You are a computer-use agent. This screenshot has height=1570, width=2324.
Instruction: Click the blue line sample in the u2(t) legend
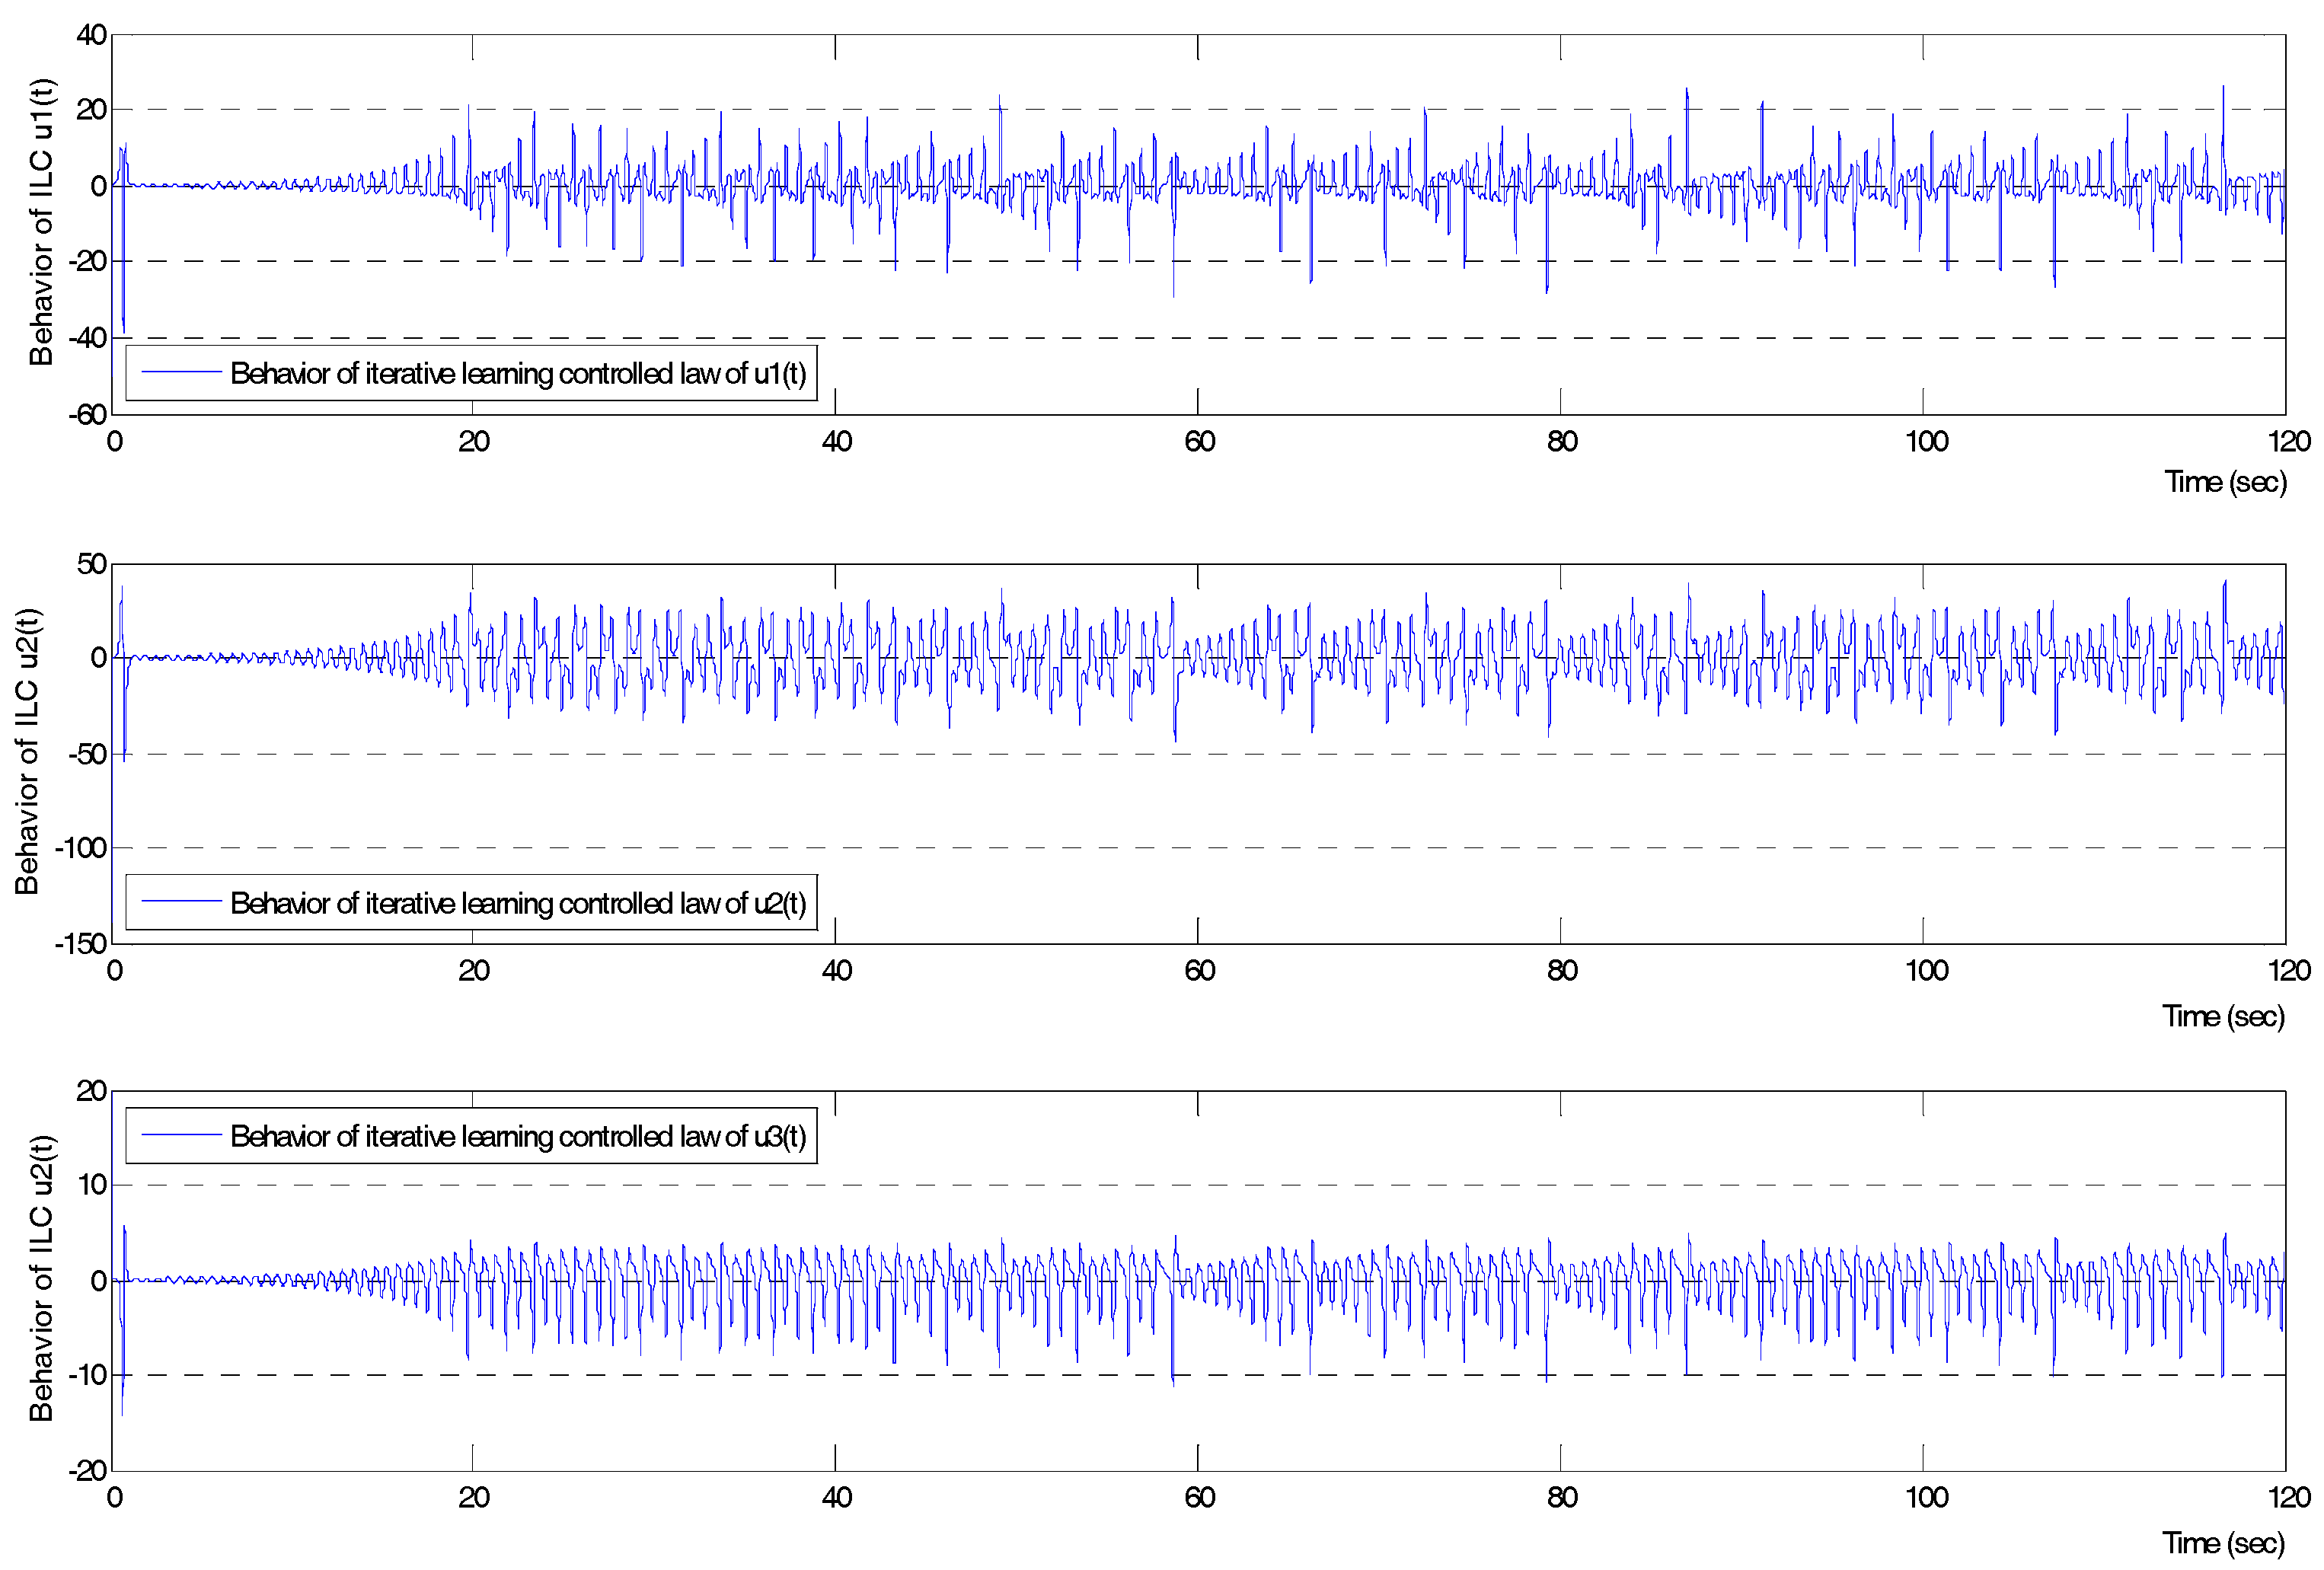181,901
